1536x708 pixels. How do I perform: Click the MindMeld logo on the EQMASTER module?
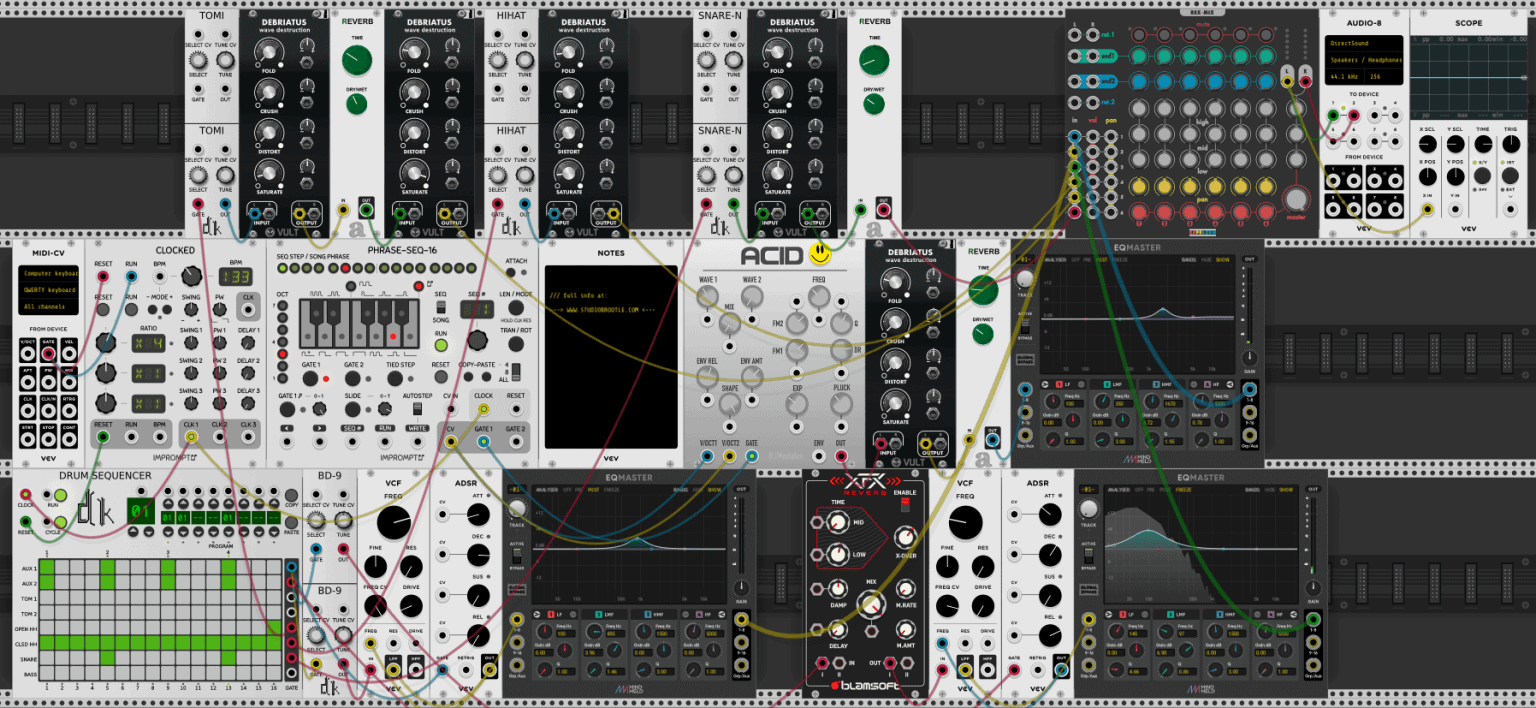pyautogui.click(x=1136, y=457)
